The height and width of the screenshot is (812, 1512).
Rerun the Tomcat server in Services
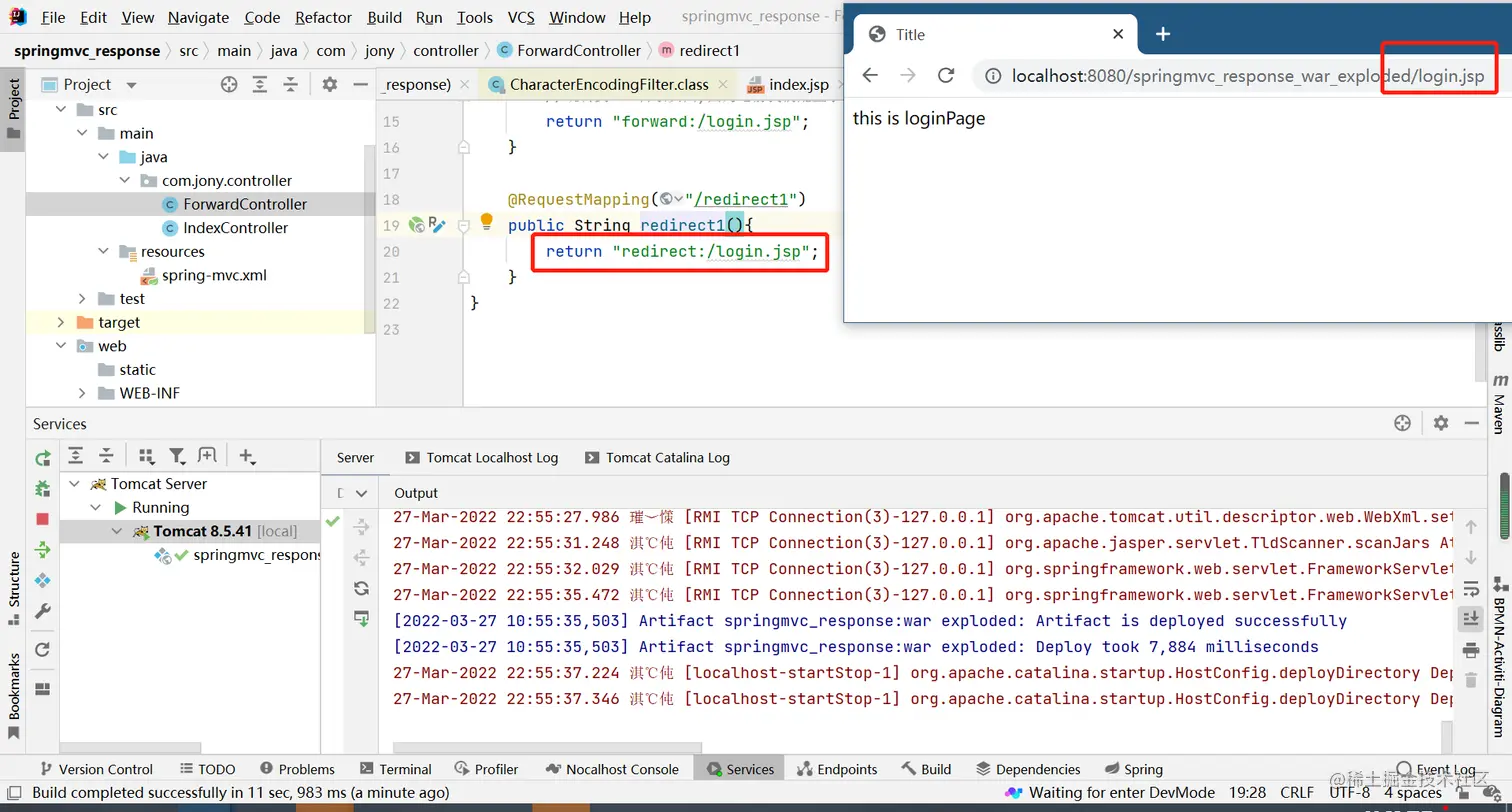[43, 458]
